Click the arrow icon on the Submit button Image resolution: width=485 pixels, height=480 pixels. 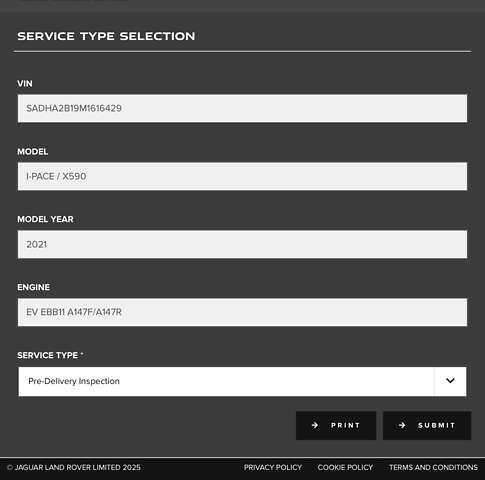[x=402, y=425]
